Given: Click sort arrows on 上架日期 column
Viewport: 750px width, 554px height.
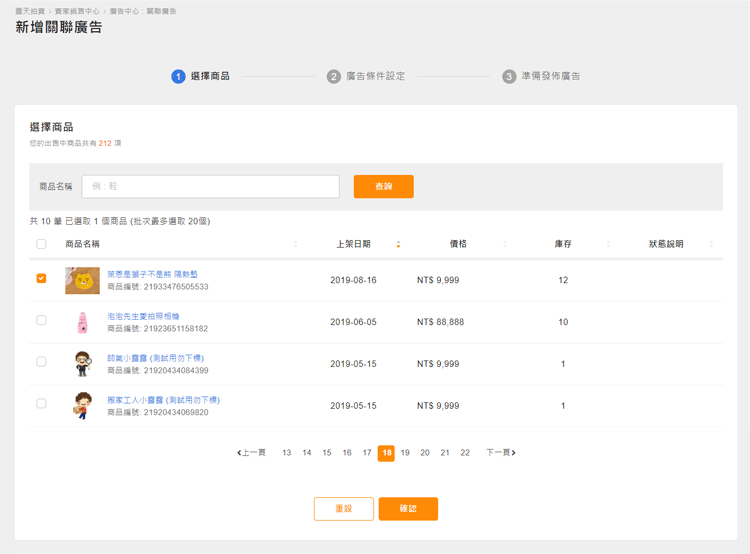Looking at the screenshot, I should click(398, 244).
